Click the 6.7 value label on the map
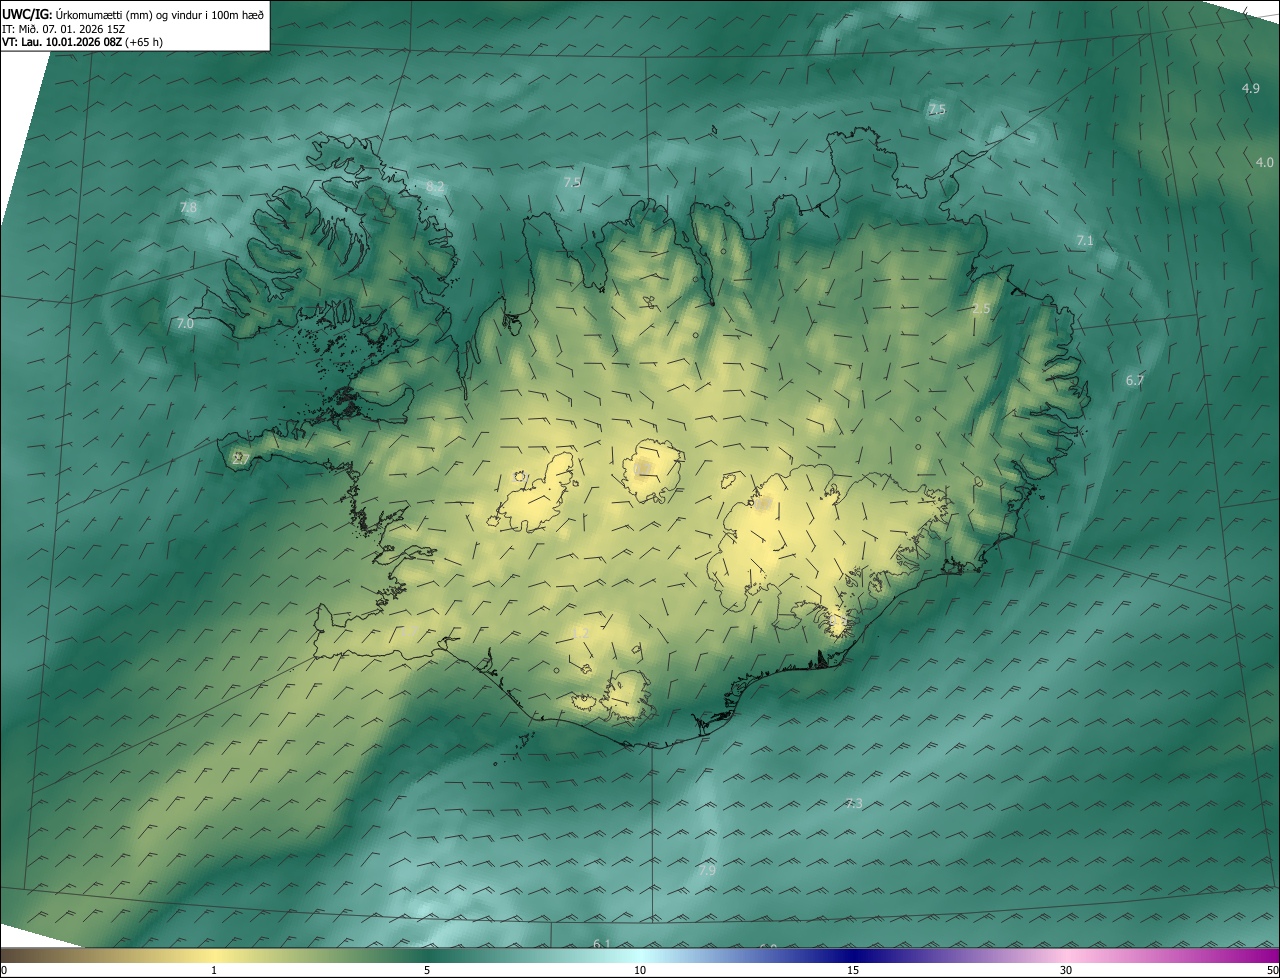This screenshot has height=978, width=1280. point(1134,380)
